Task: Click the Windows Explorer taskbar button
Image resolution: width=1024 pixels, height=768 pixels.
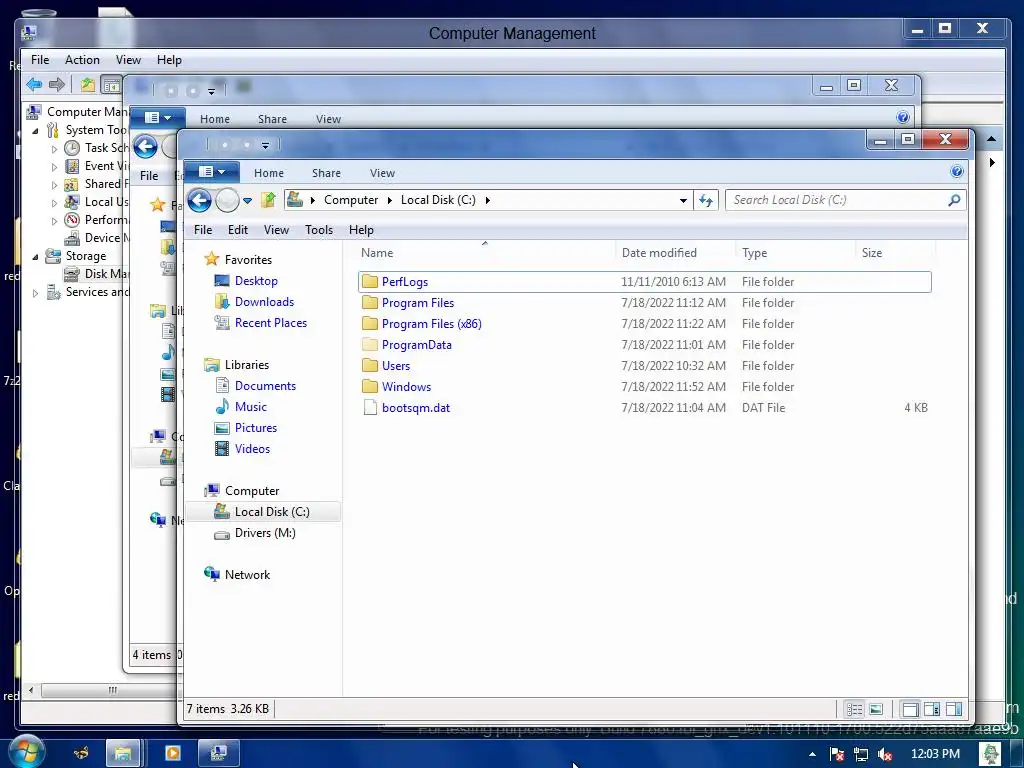Action: [123, 753]
